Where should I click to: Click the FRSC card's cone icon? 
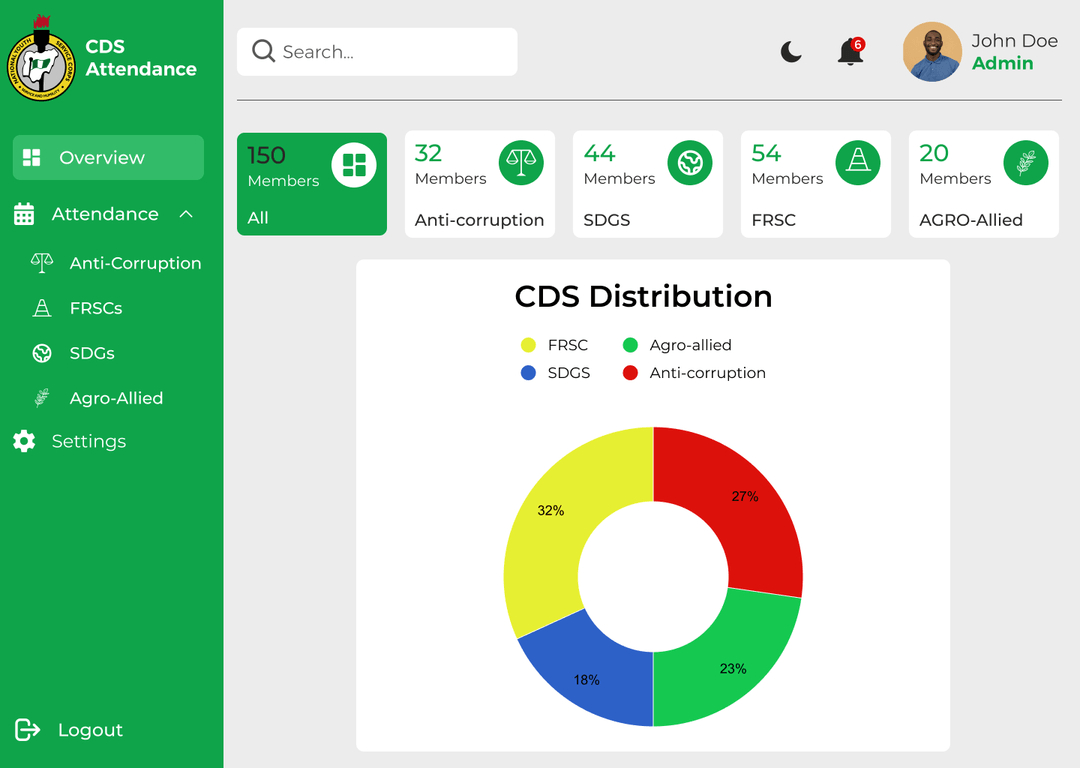[x=857, y=163]
